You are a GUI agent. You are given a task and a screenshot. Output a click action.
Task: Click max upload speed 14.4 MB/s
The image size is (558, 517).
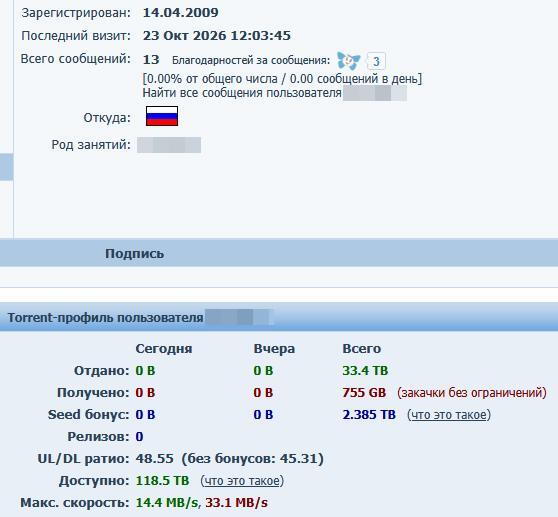tap(167, 503)
